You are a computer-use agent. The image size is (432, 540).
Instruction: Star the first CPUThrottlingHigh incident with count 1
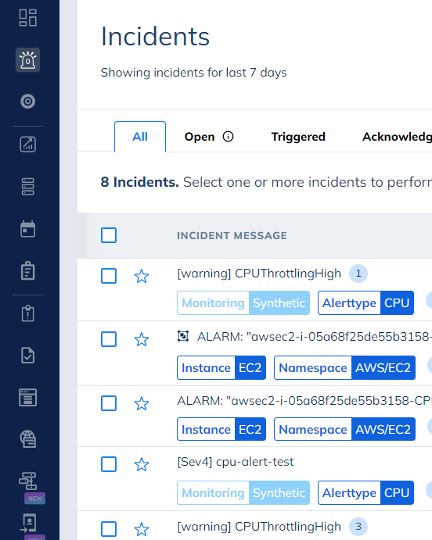click(x=141, y=276)
